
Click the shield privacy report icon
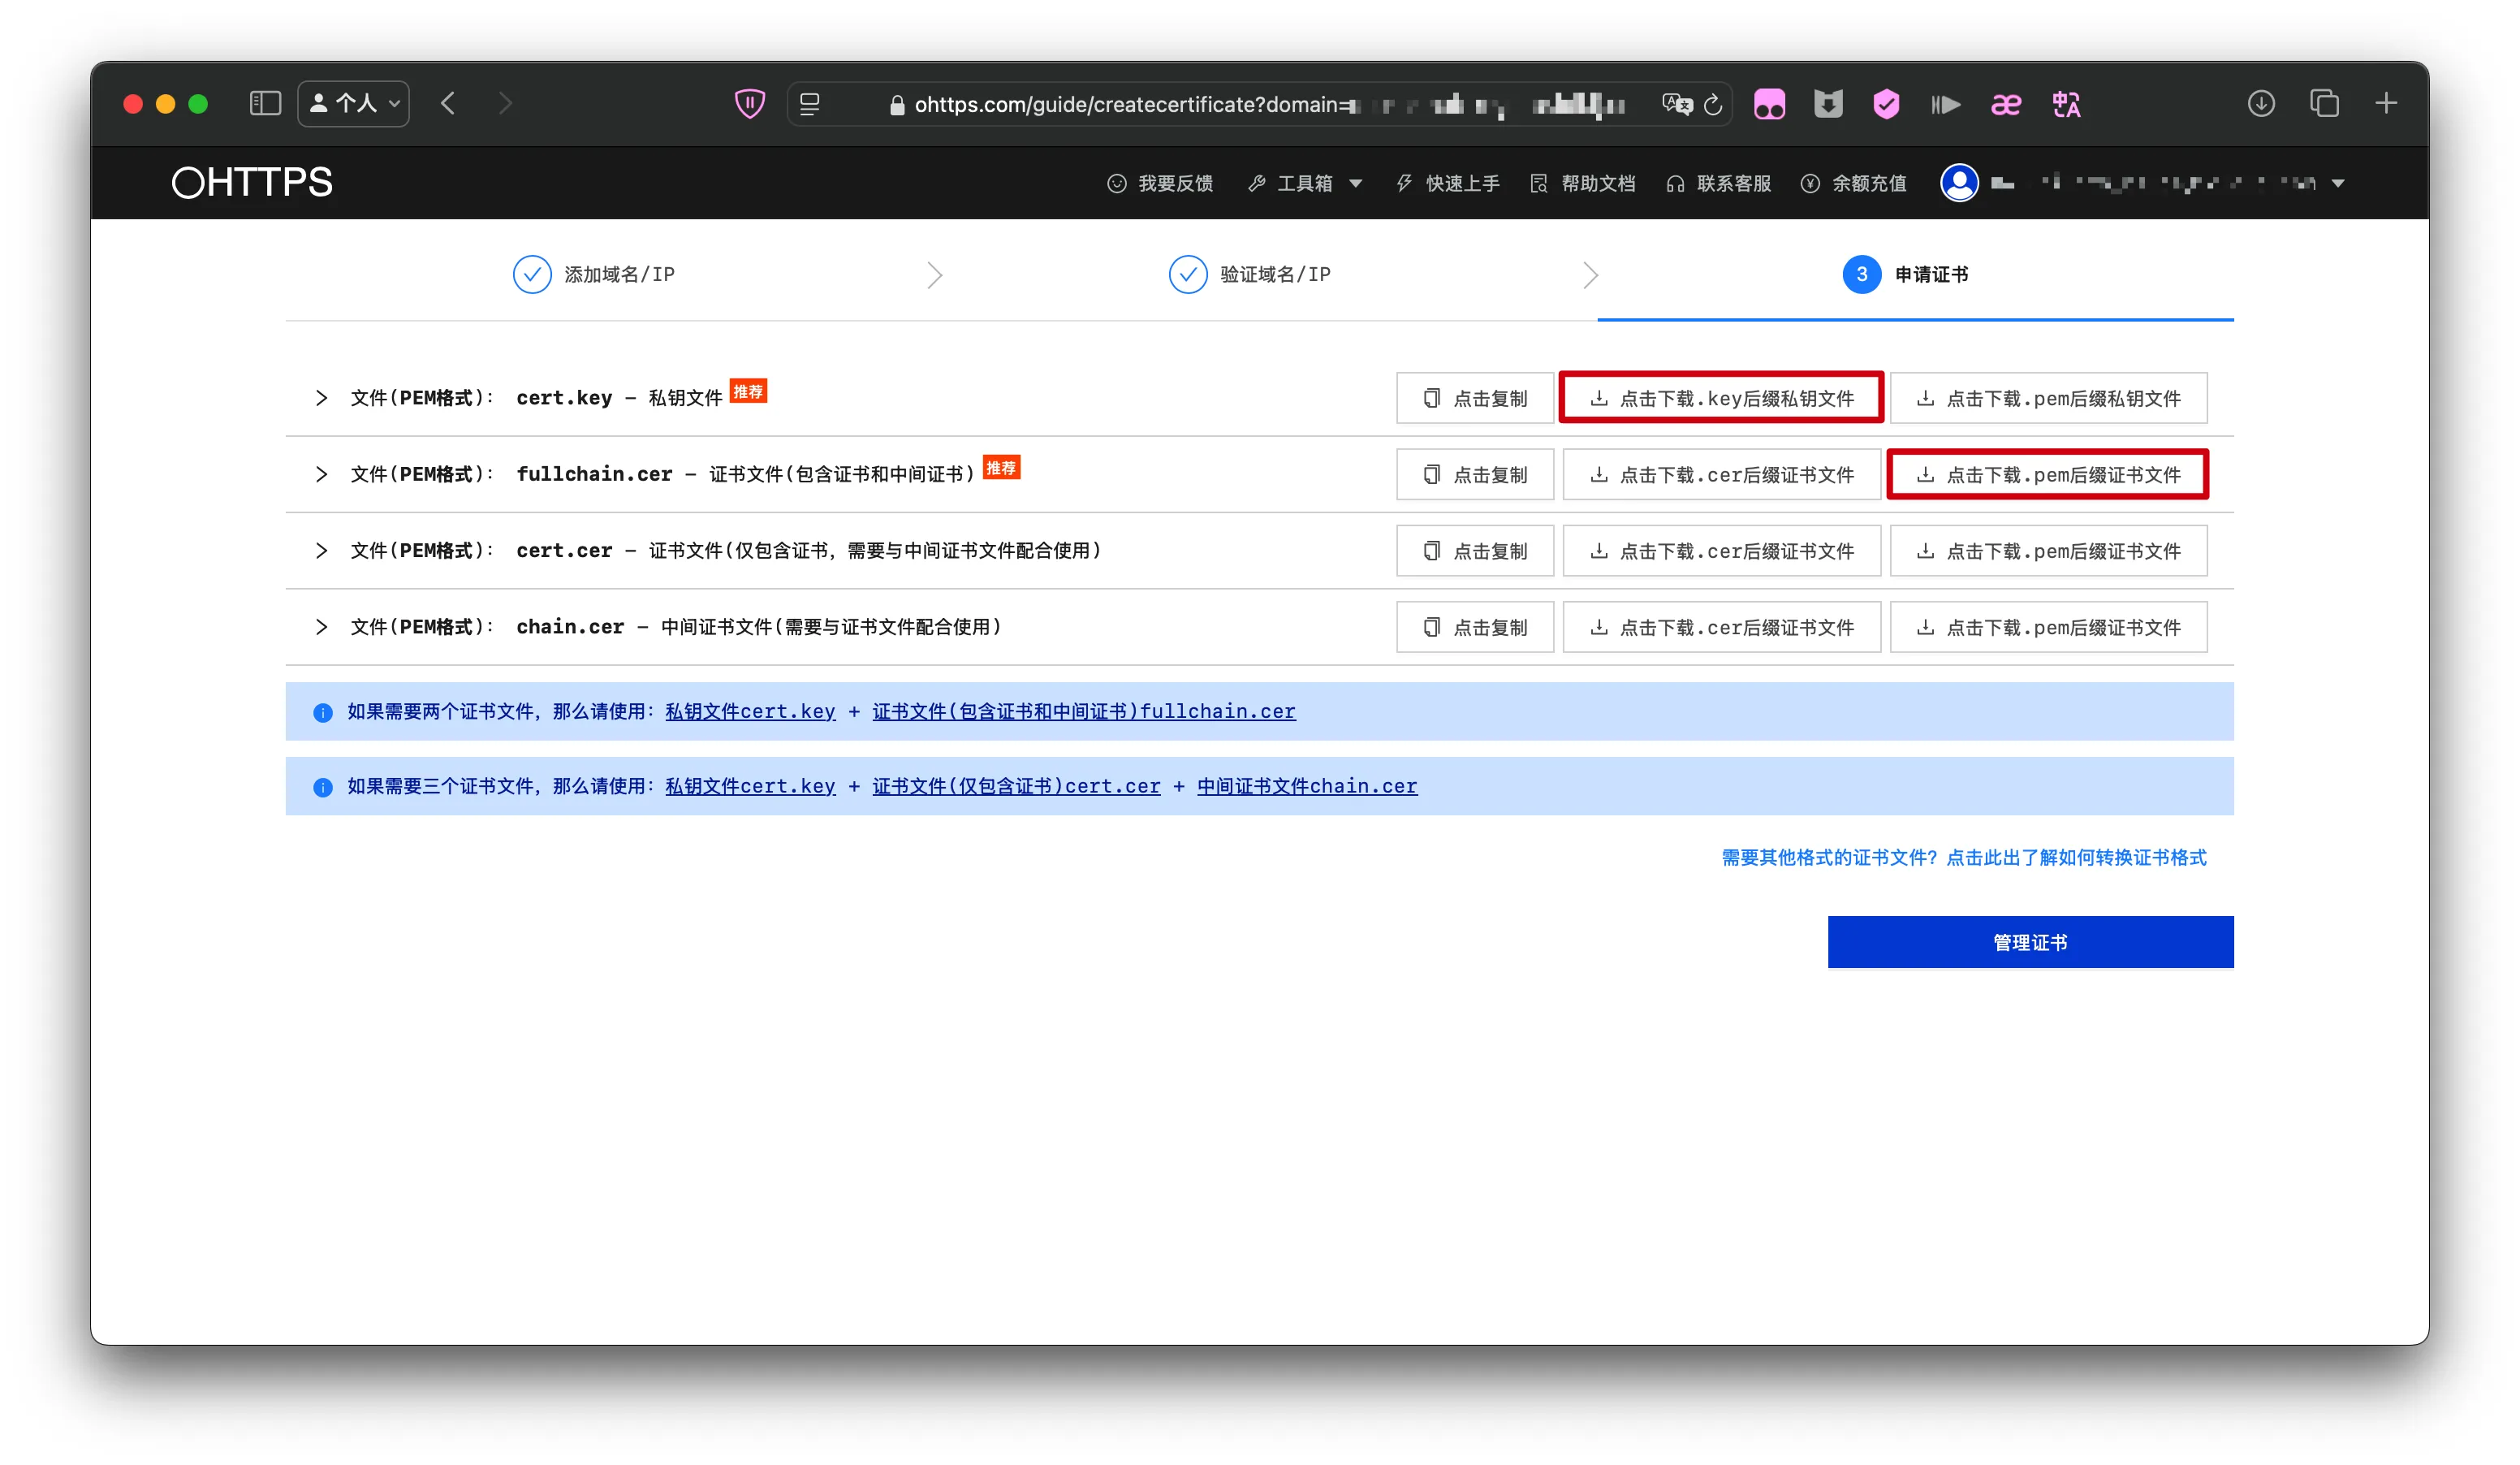(749, 104)
